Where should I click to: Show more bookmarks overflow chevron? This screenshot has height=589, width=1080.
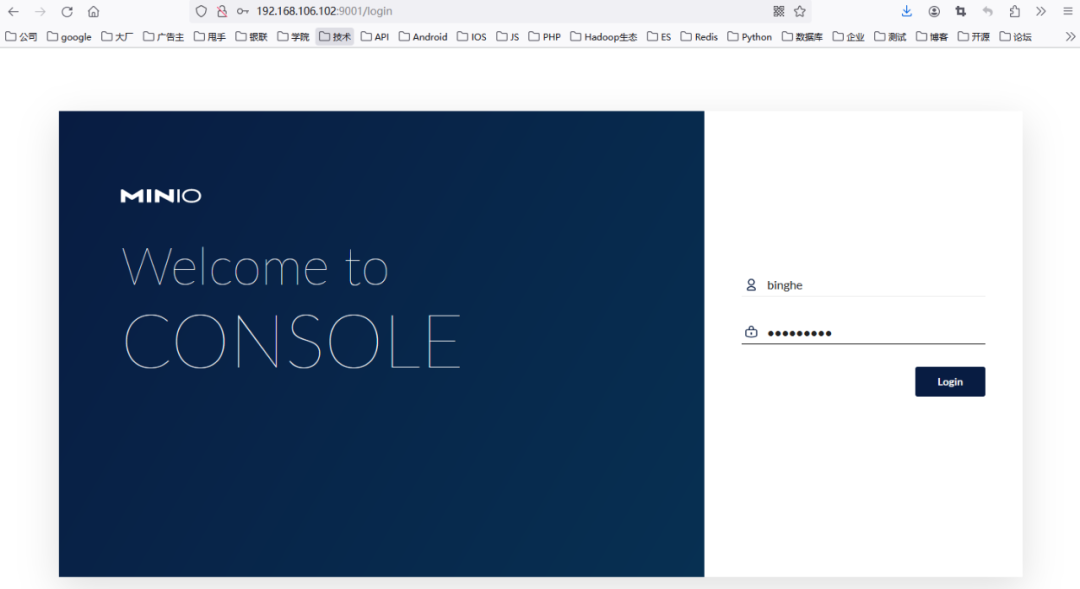click(1070, 37)
